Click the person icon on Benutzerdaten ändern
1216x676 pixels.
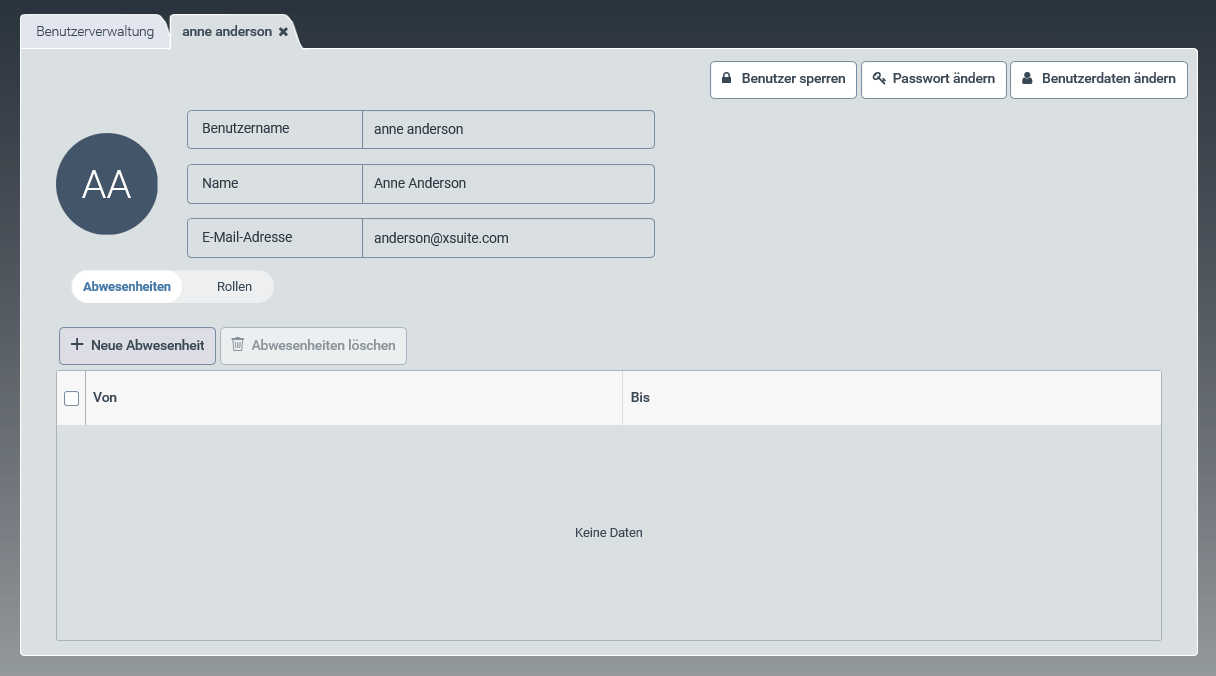tap(1027, 79)
